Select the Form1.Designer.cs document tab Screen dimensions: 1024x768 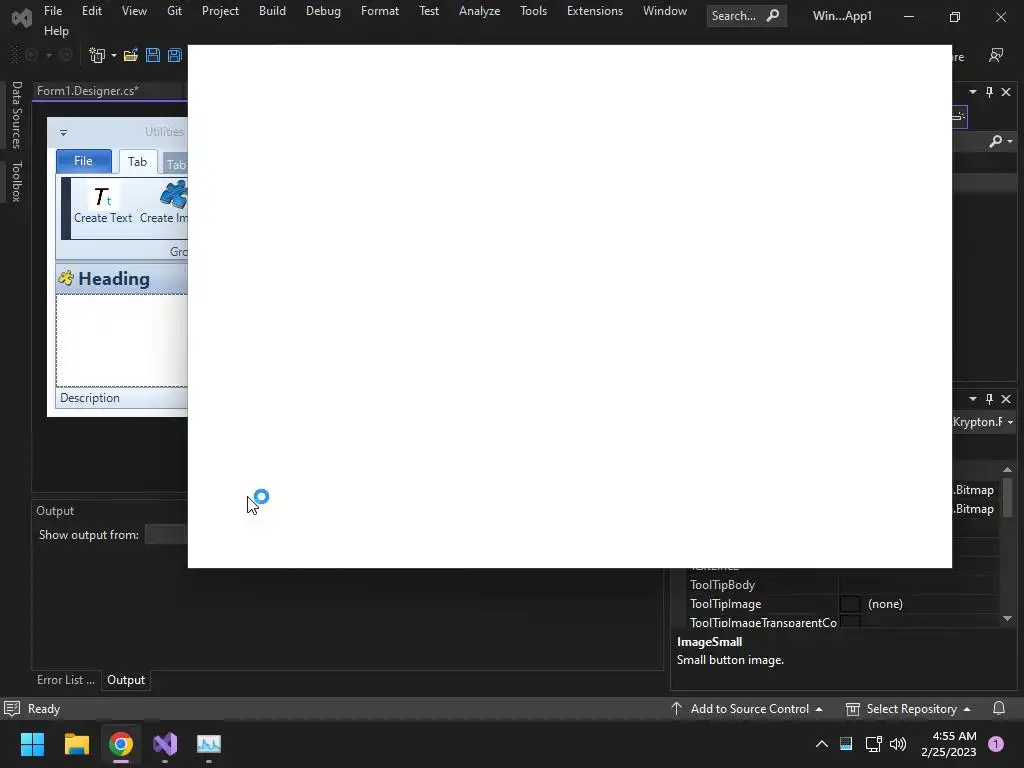pyautogui.click(x=88, y=91)
